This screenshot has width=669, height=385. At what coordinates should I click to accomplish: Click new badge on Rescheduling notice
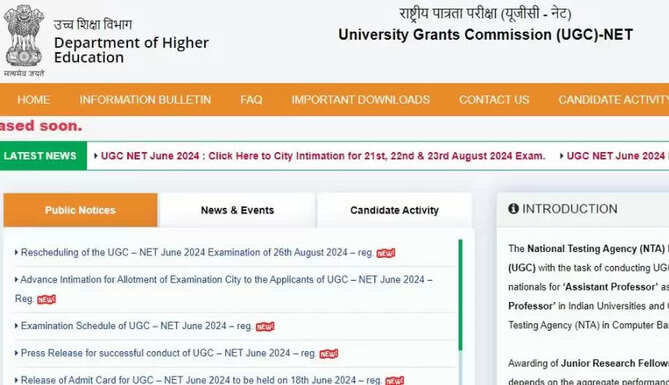click(x=386, y=253)
